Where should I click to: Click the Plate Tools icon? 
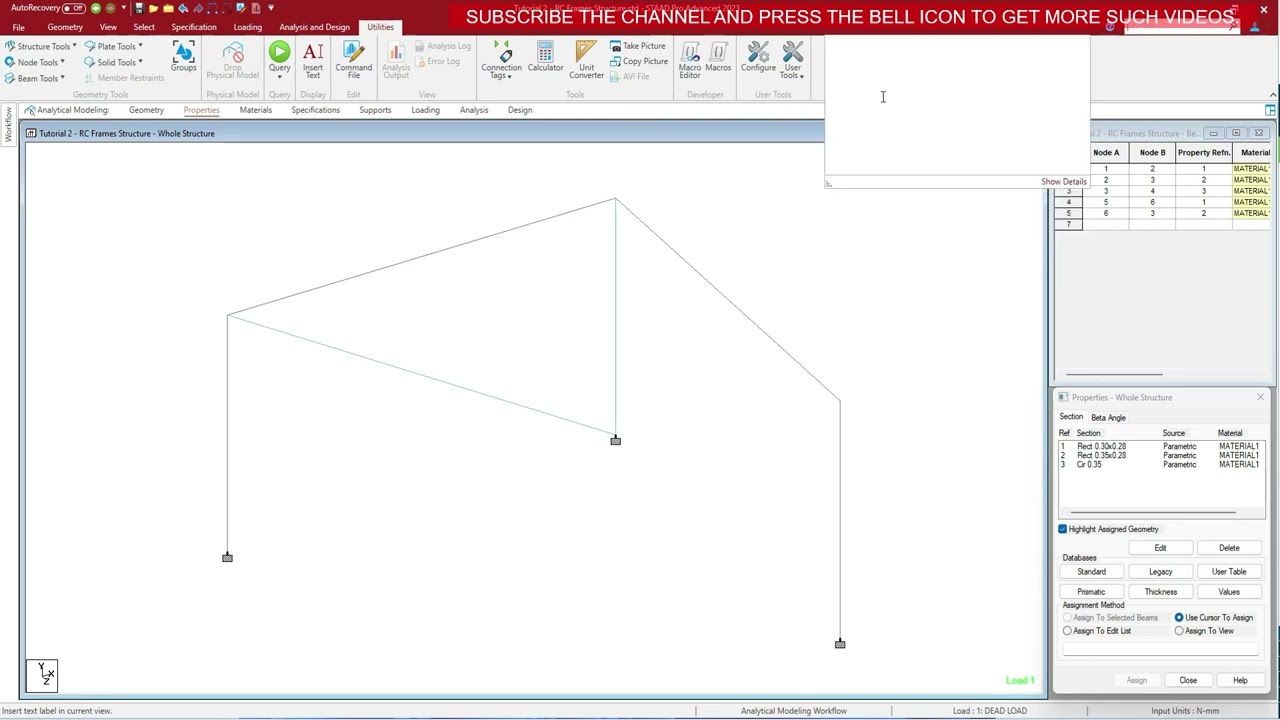[90, 46]
